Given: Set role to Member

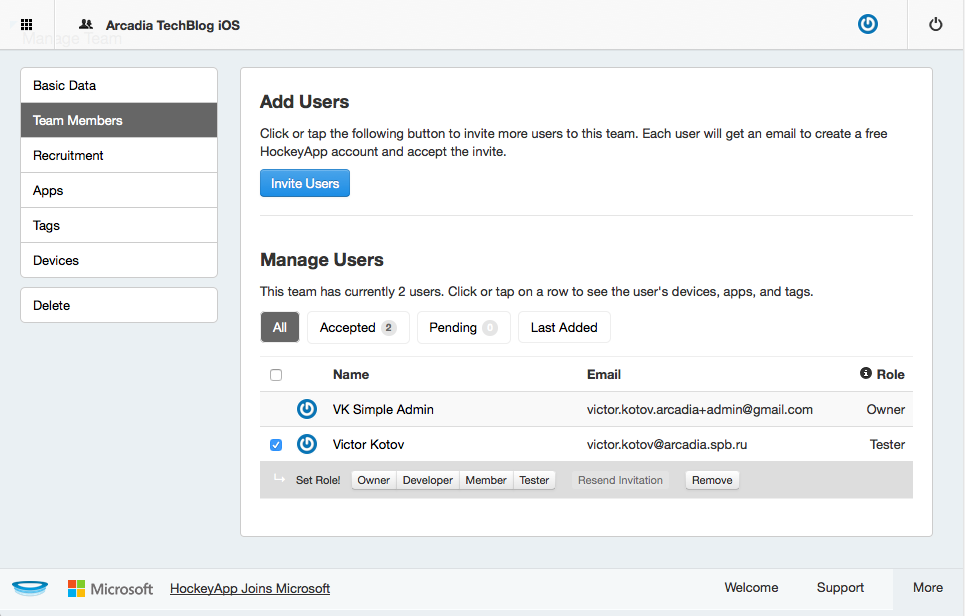Looking at the screenshot, I should pos(486,480).
